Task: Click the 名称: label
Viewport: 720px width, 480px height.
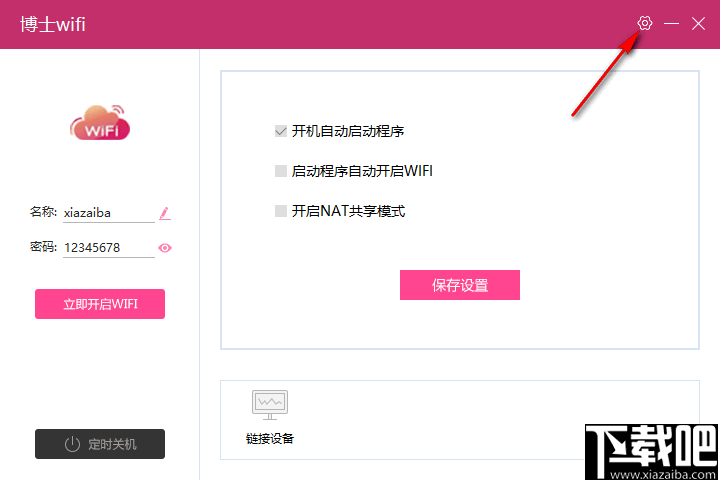Action: coord(43,212)
